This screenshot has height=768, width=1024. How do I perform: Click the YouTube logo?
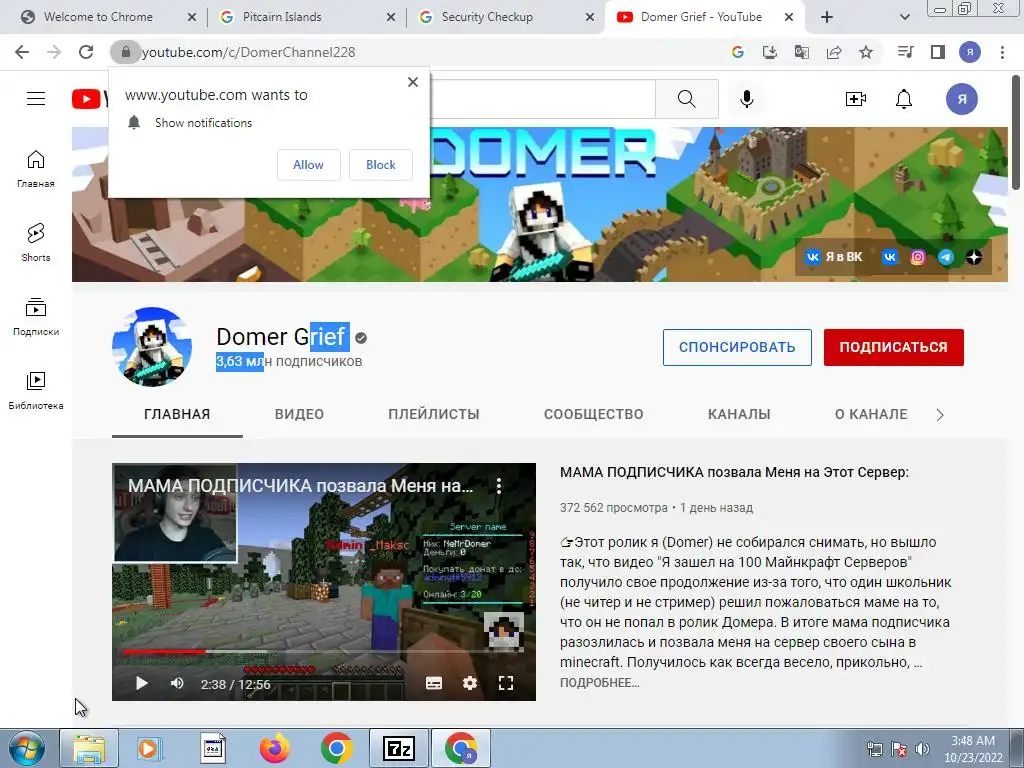[x=89, y=99]
